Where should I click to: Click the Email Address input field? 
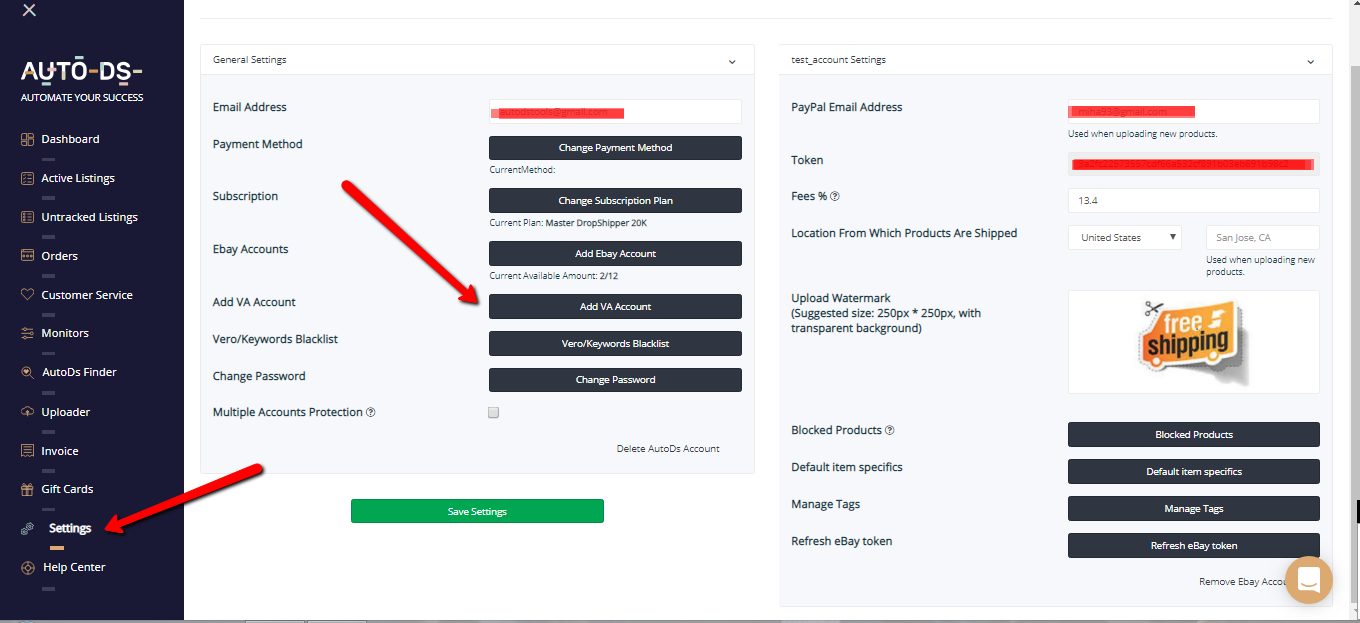pos(615,112)
